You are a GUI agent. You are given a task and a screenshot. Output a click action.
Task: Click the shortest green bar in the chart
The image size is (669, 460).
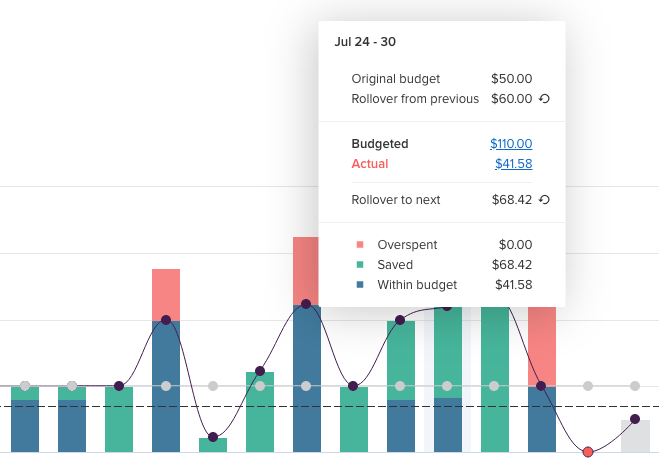(213, 445)
